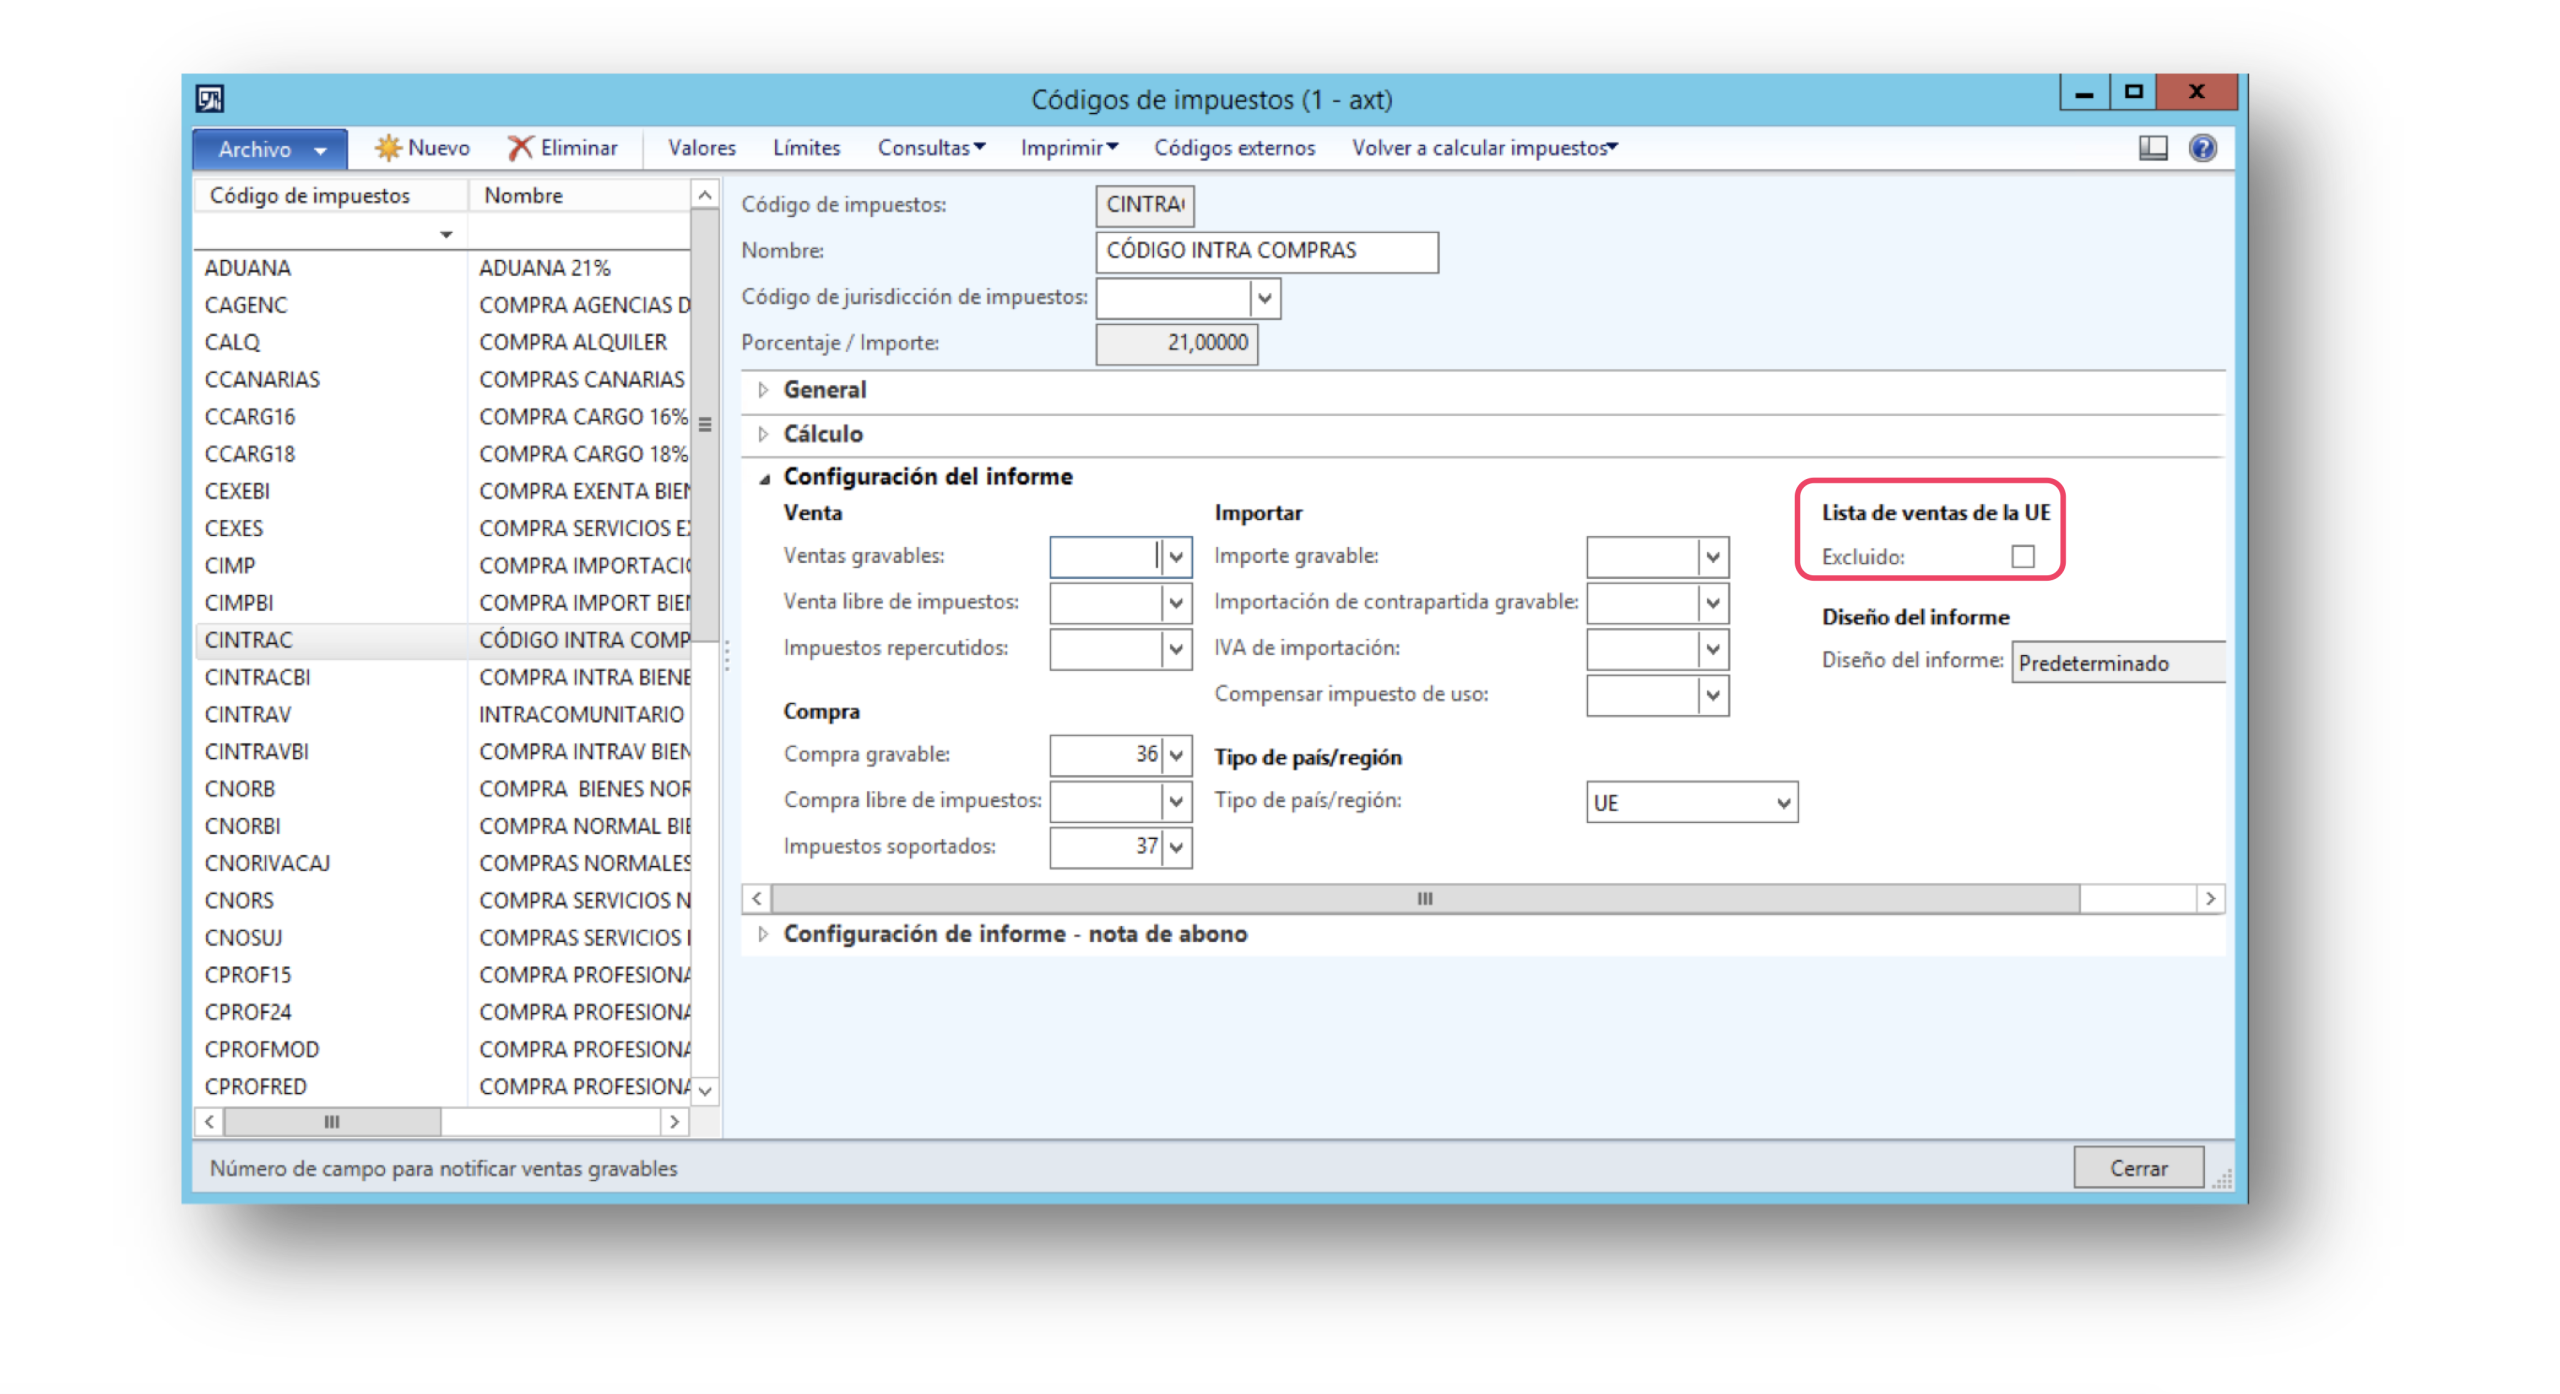Open the Compra gravable dropdown arrow

1176,755
